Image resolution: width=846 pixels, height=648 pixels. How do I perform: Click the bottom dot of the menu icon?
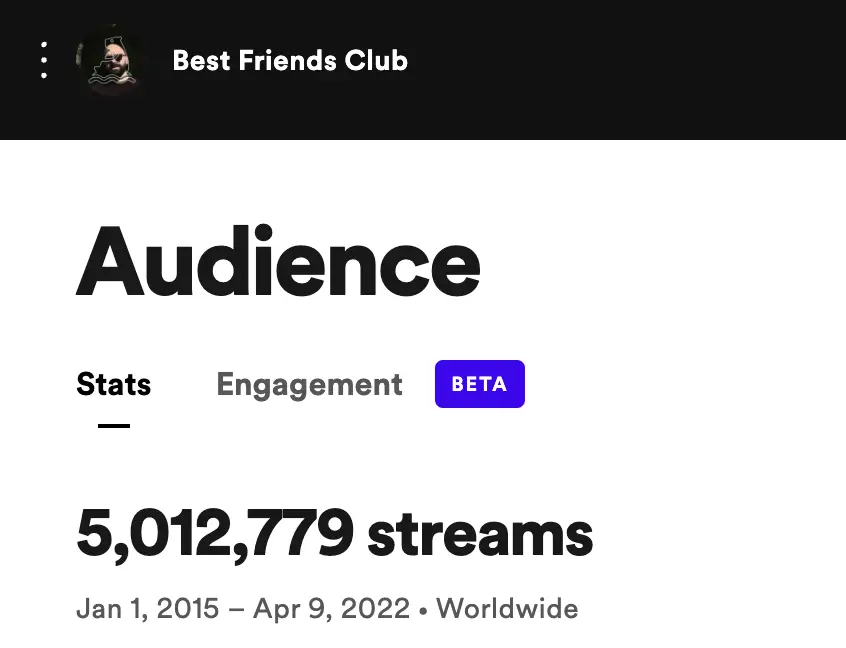pos(44,75)
